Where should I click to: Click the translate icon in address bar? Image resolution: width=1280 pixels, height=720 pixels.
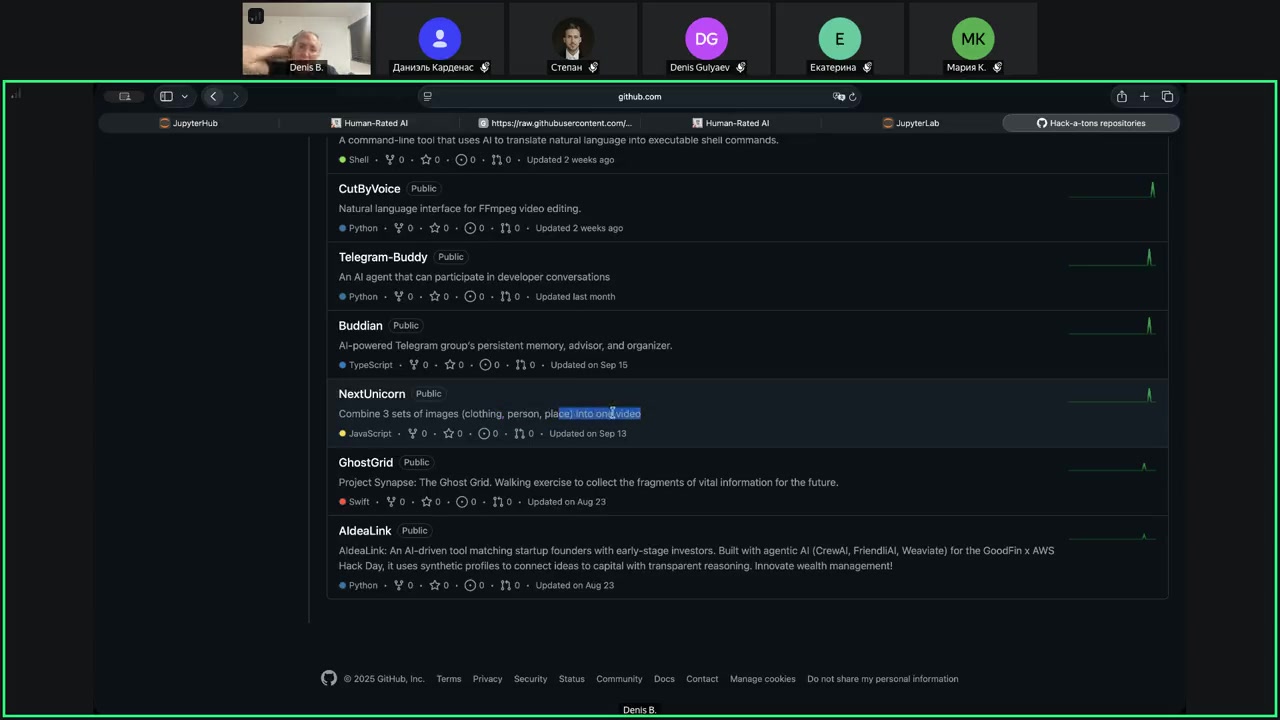(x=838, y=97)
